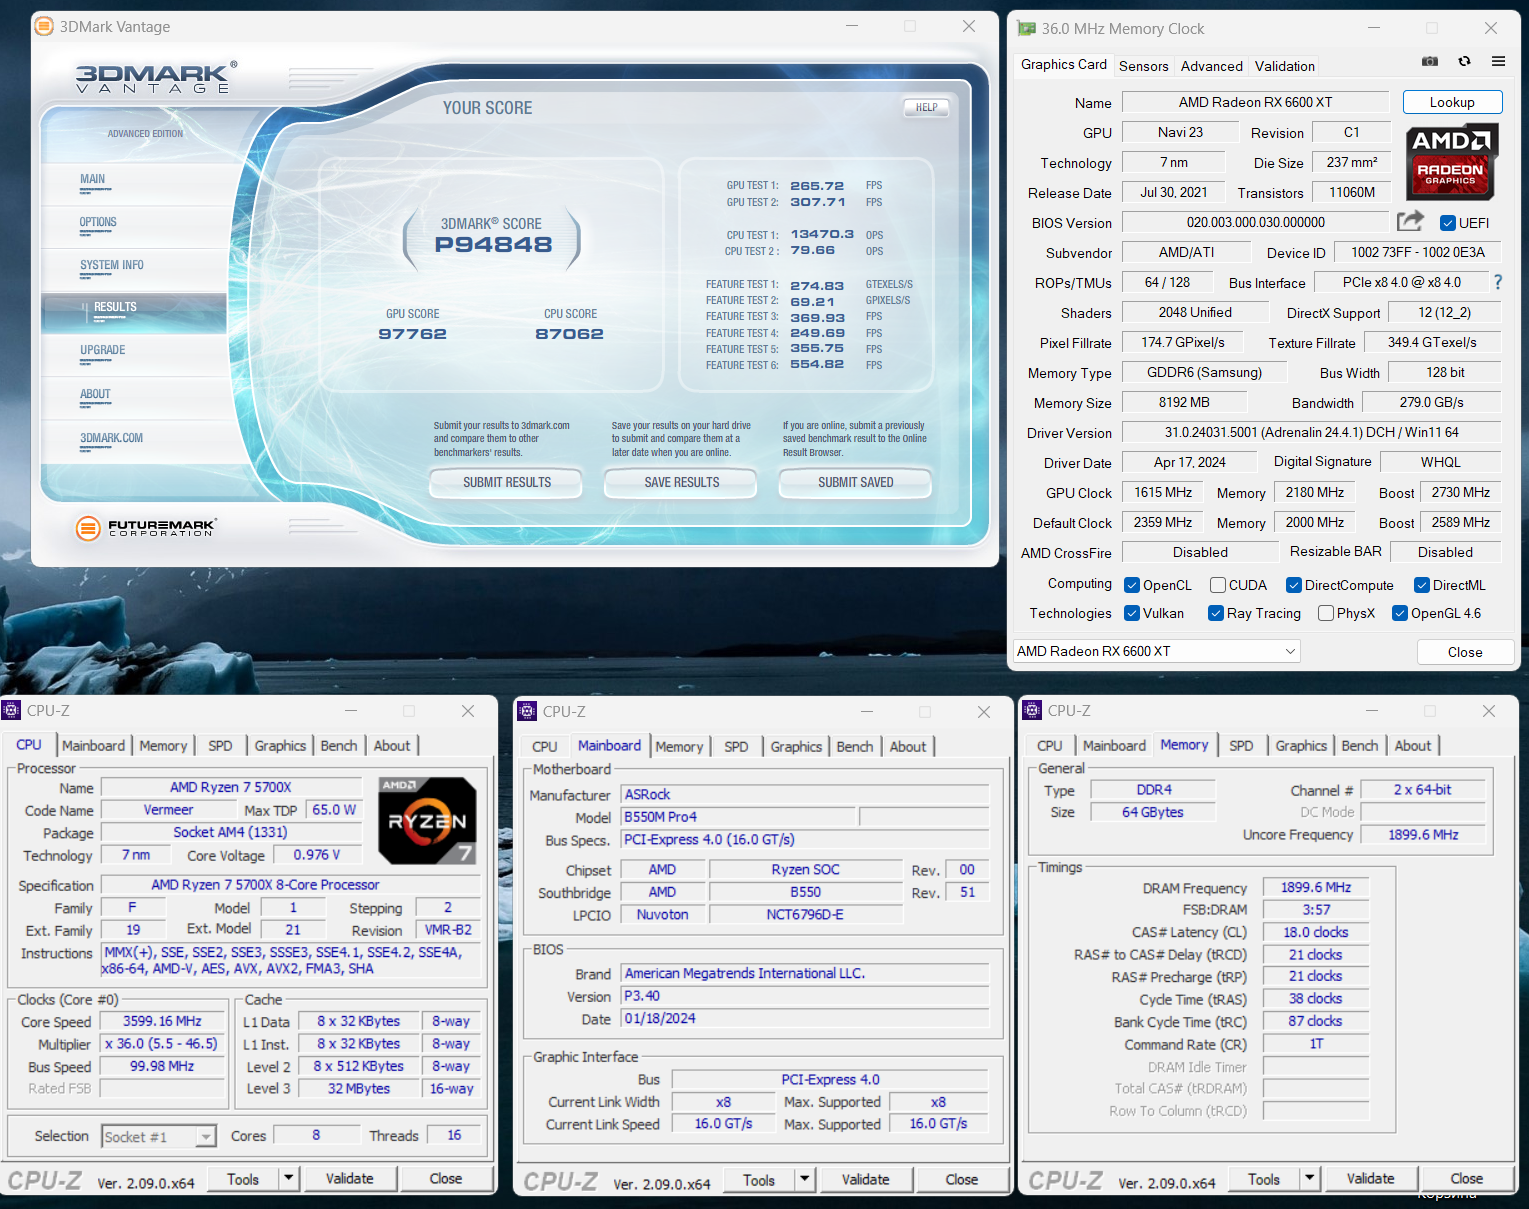Select Graphics tab in middle CPU-Z window
Viewport: 1529px width, 1209px height.
click(x=796, y=746)
